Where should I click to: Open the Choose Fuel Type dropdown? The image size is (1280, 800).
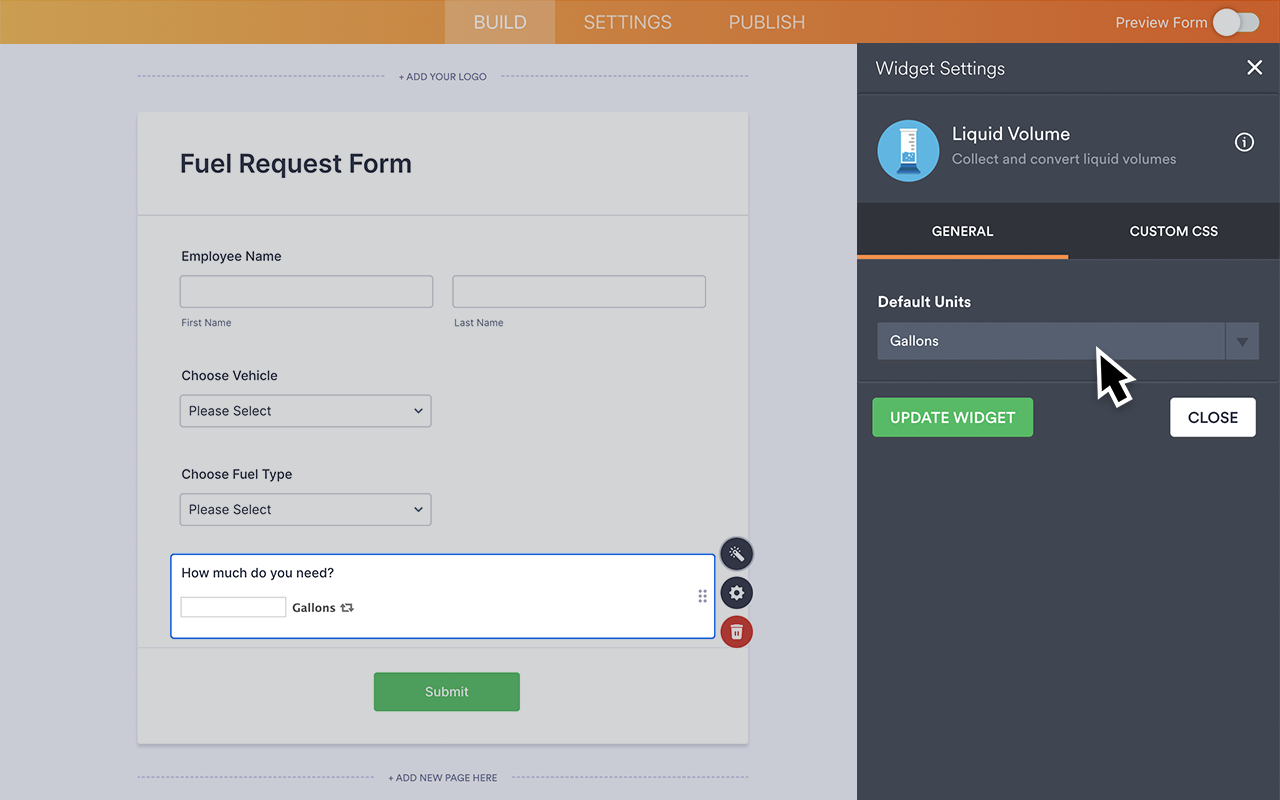point(305,509)
